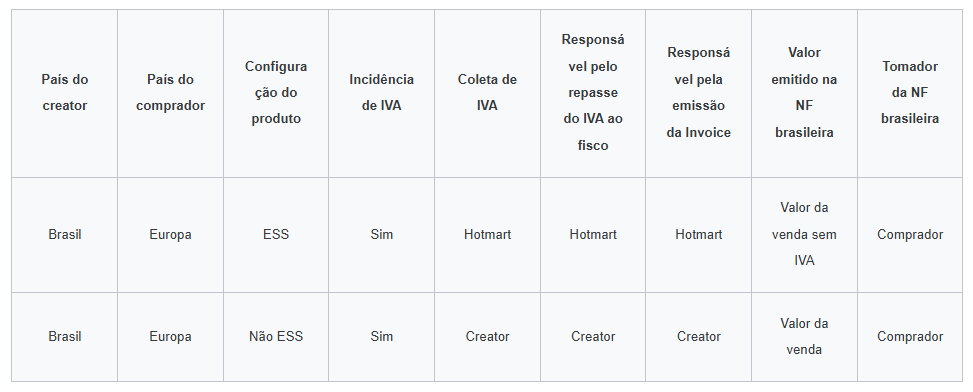Click the 'Configuração do produto' header
973x392 pixels.
point(276,93)
